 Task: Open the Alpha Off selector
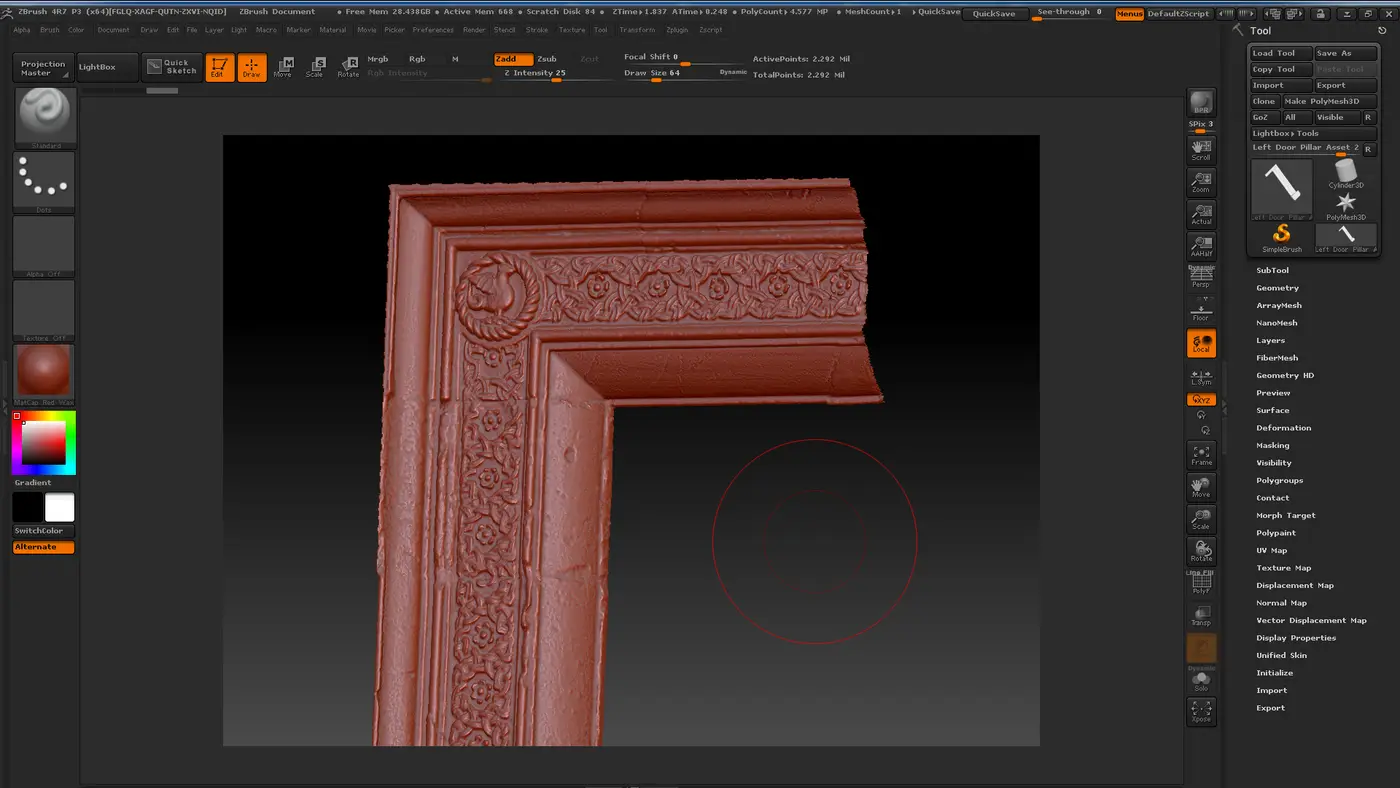click(x=44, y=246)
